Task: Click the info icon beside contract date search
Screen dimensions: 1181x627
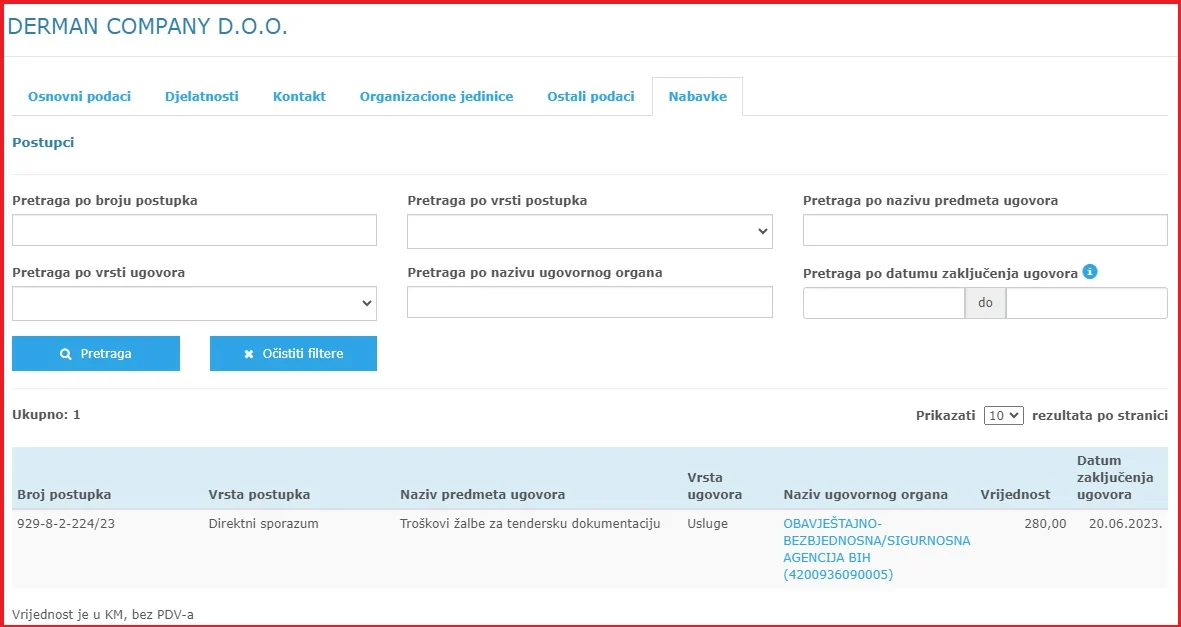Action: [1090, 272]
